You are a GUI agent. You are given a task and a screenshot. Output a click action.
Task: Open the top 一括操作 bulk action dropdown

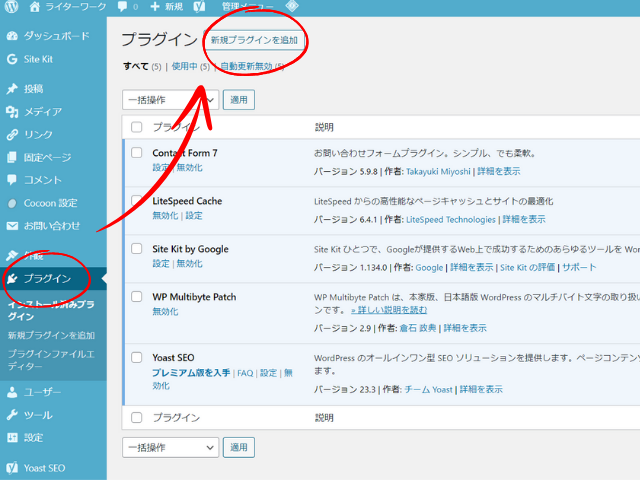169,100
